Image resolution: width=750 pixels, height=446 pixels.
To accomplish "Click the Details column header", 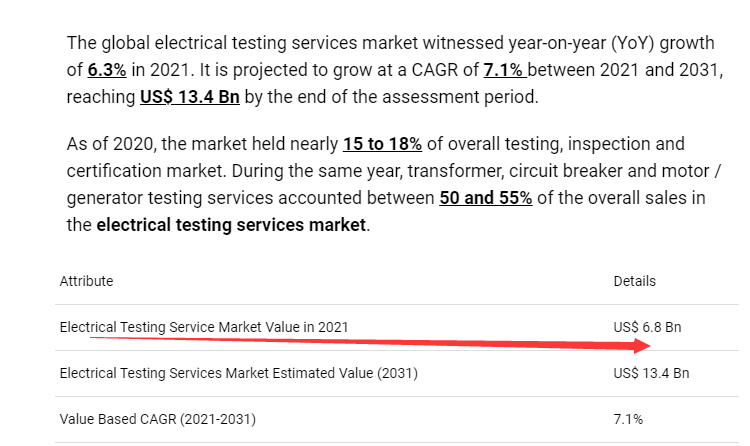I will tap(635, 281).
